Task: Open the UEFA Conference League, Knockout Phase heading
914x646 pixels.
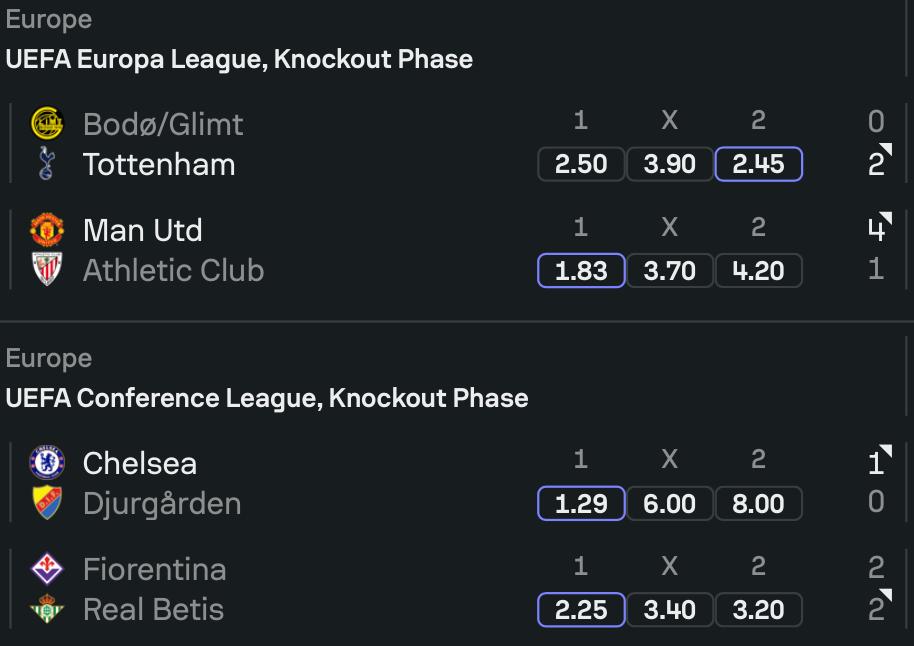Action: 267,398
